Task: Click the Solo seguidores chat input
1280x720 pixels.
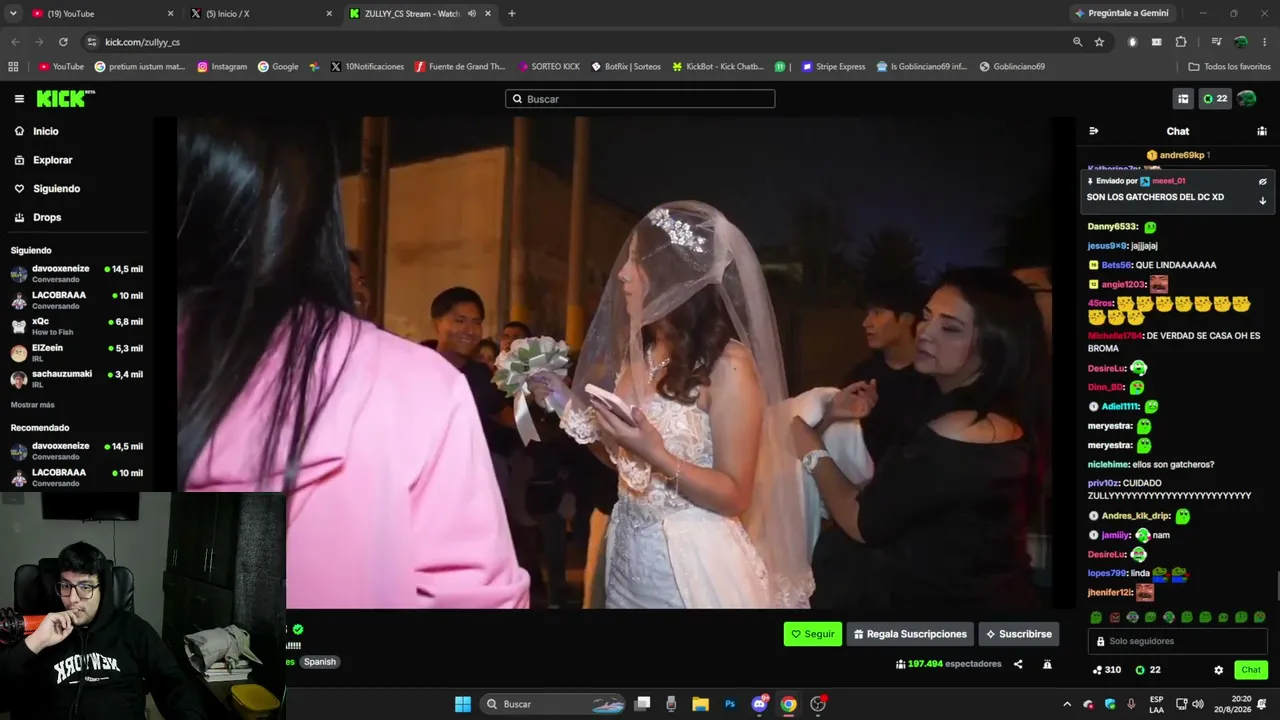Action: [x=1178, y=641]
